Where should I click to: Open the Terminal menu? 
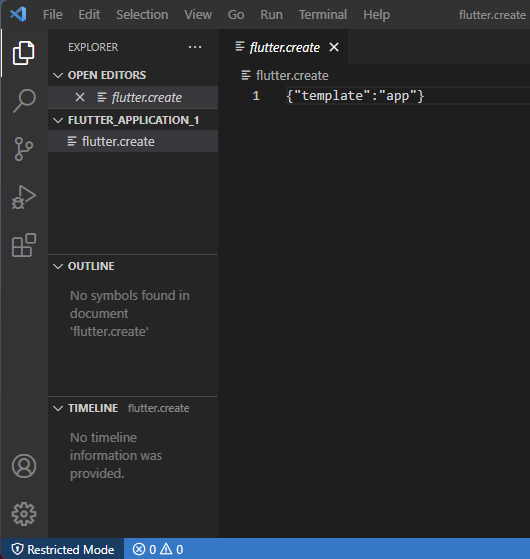(323, 15)
